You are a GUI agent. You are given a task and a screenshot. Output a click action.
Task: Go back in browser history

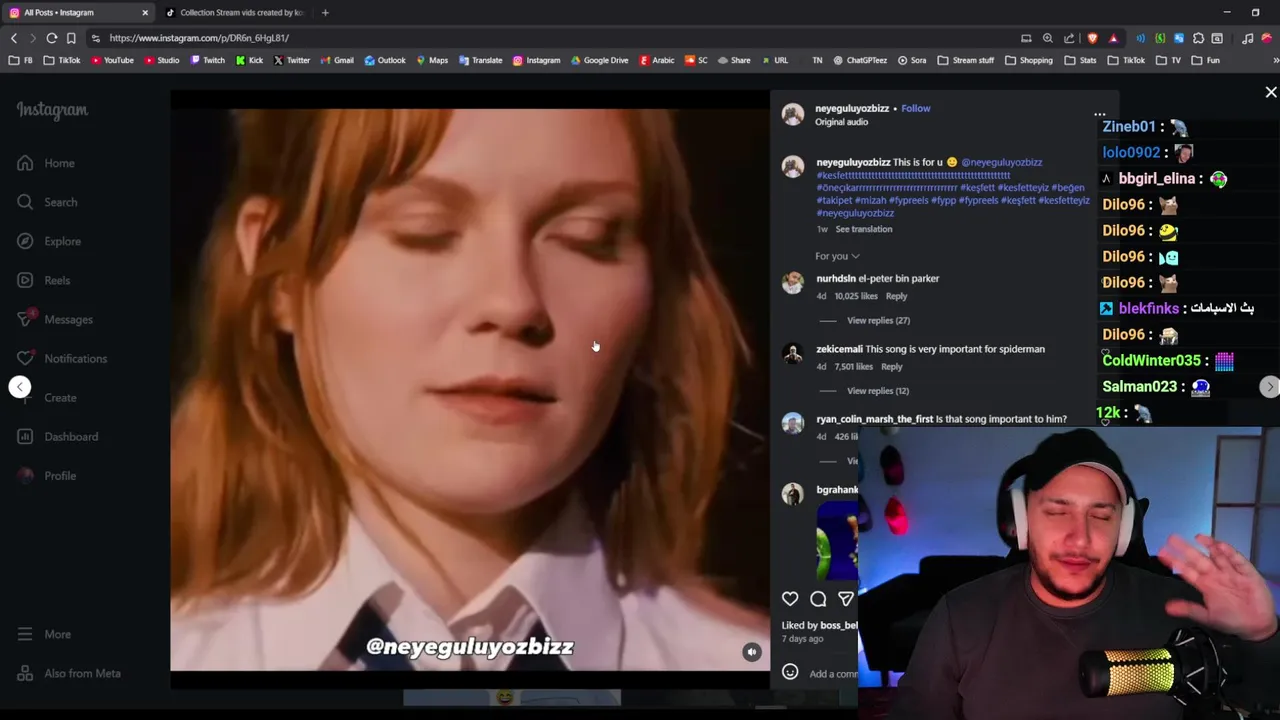point(14,38)
